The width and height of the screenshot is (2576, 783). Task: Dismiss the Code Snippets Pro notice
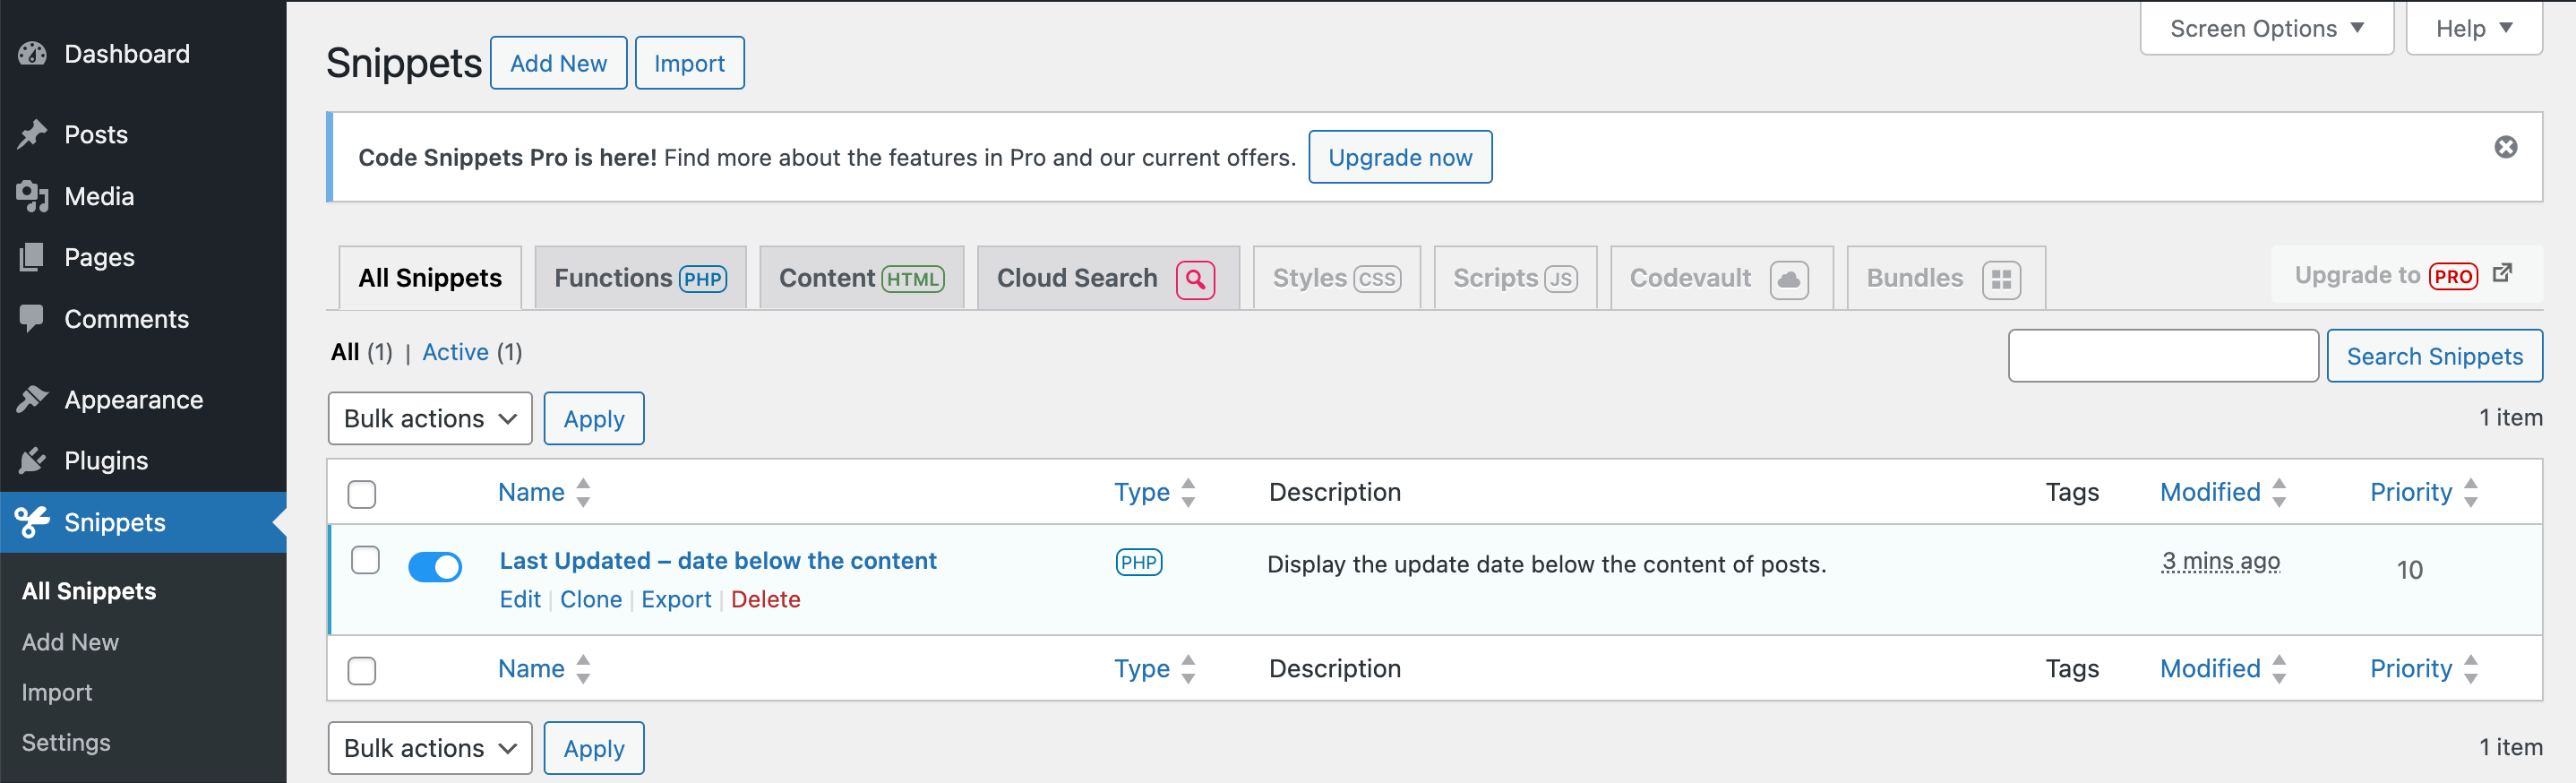point(2505,147)
